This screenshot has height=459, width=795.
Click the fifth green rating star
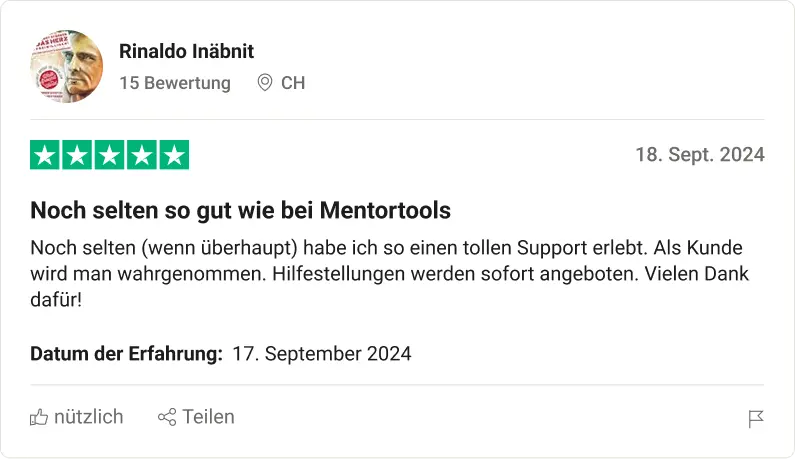[174, 155]
